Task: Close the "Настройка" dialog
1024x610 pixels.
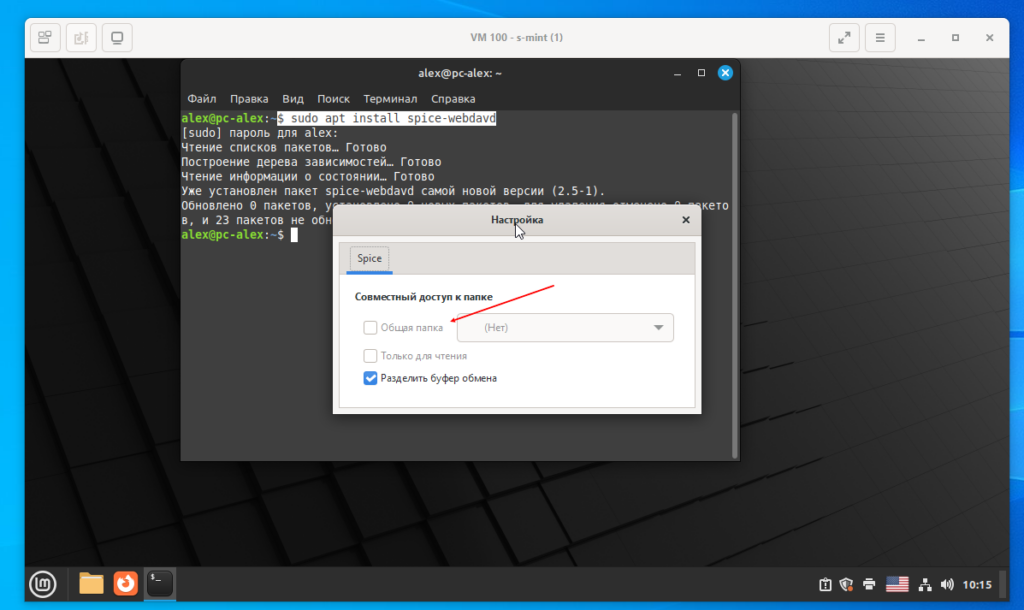Action: [686, 220]
